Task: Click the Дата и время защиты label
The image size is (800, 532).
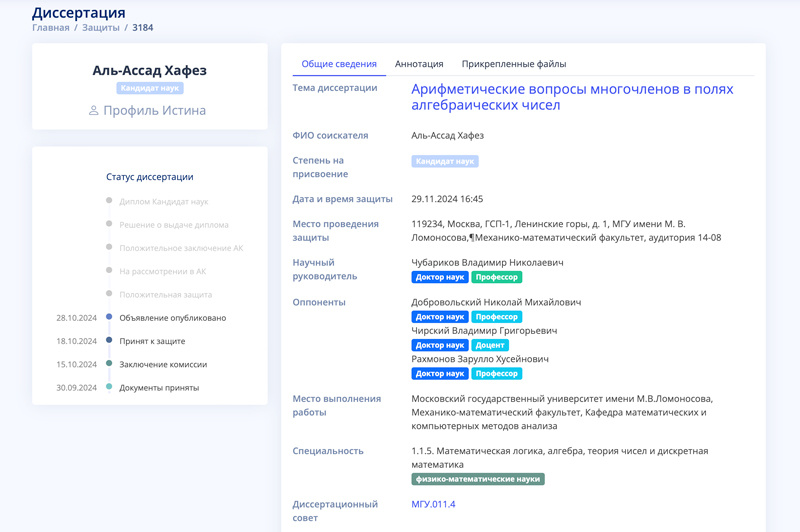Action: coord(342,199)
